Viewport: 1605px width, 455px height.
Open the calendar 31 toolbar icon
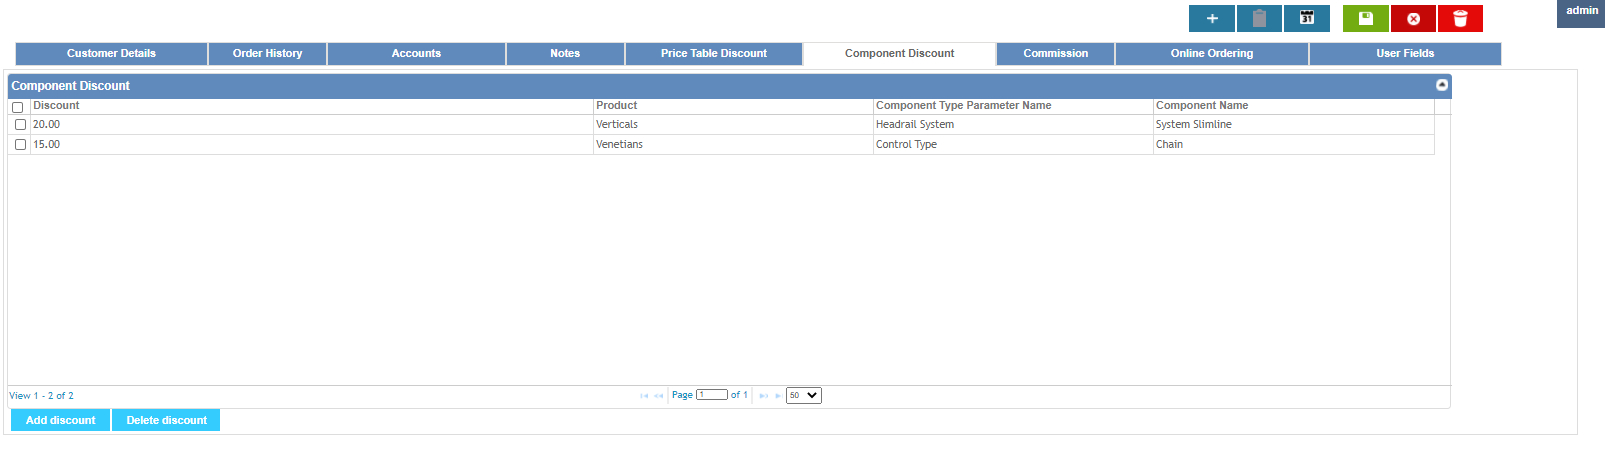(x=1307, y=18)
